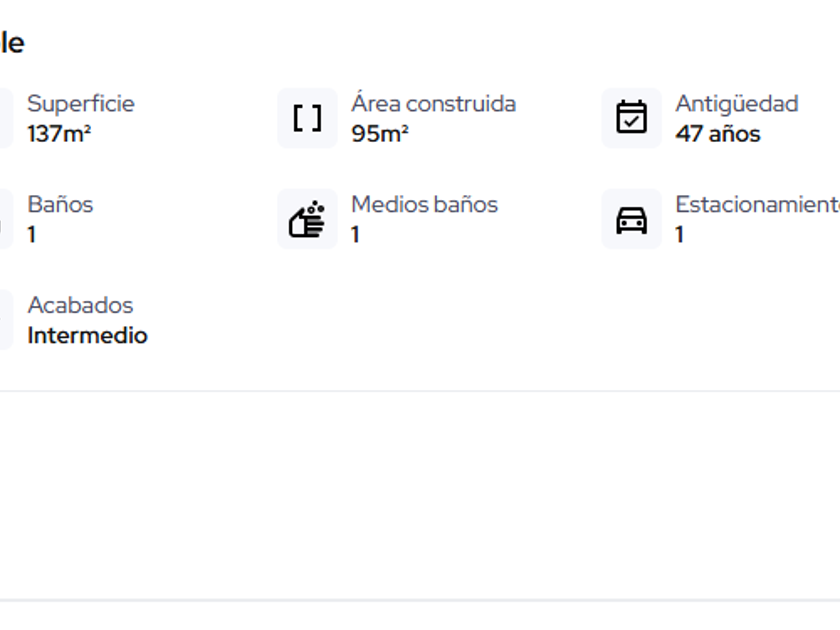
Task: Select the Superficie label
Action: tap(80, 104)
